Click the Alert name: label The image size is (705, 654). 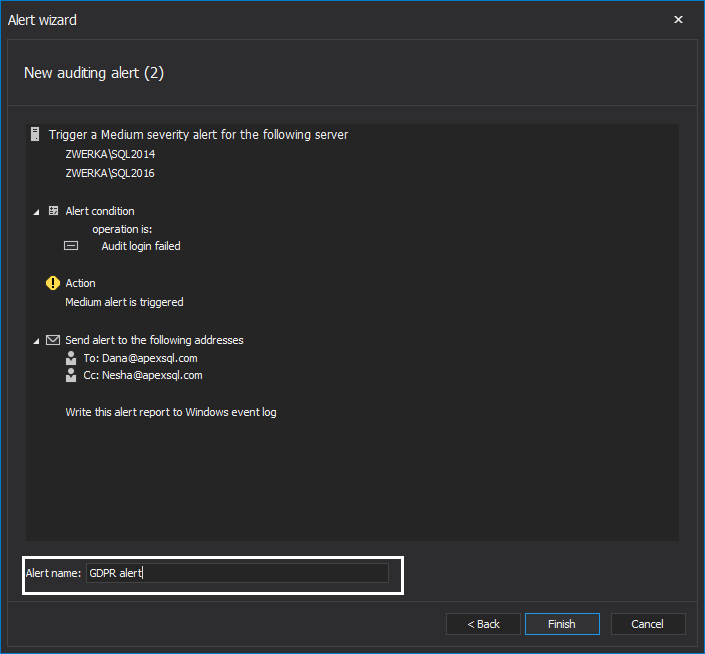[53, 573]
